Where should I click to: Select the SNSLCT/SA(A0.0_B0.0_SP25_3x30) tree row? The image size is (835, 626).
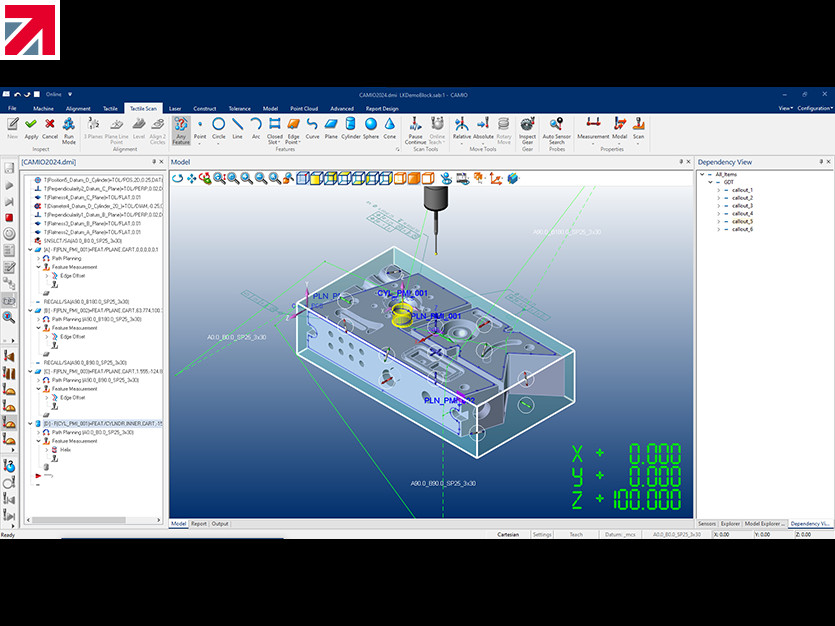click(83, 241)
